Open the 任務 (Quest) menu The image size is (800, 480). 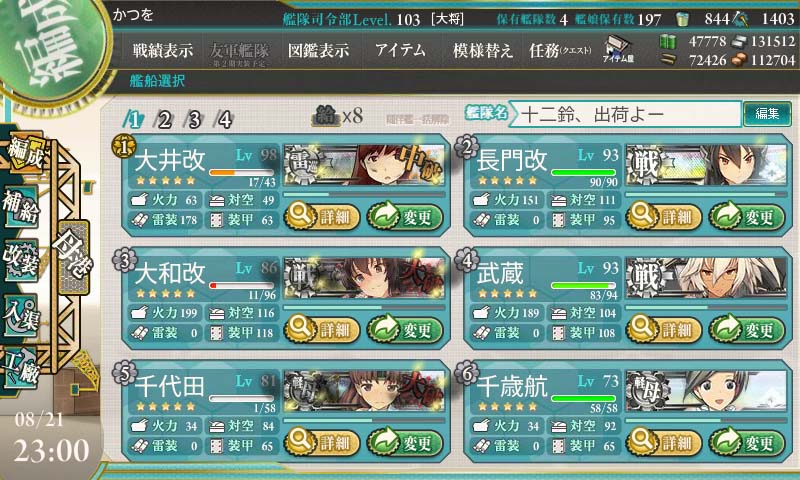click(x=560, y=50)
